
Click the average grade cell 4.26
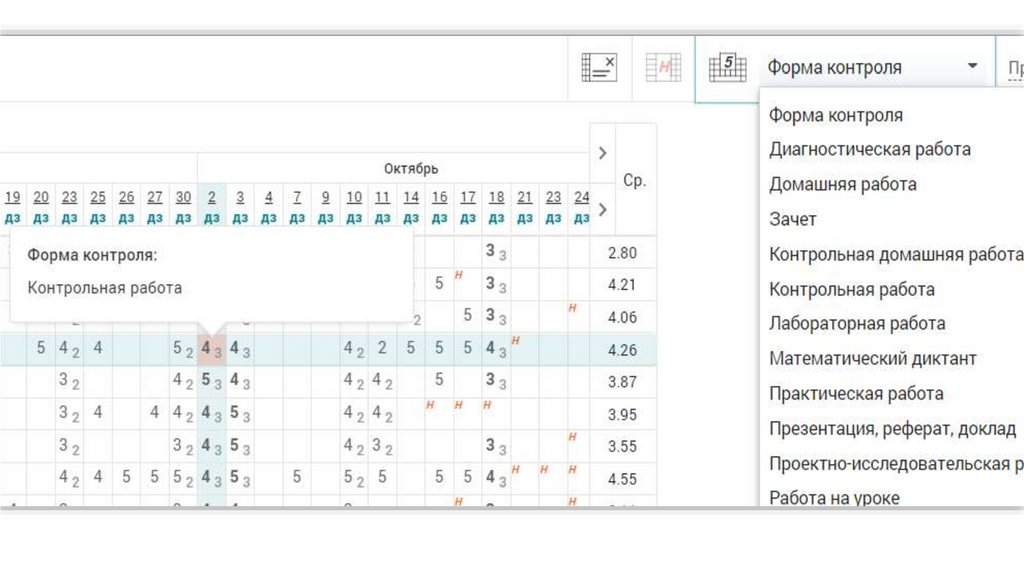(x=622, y=350)
